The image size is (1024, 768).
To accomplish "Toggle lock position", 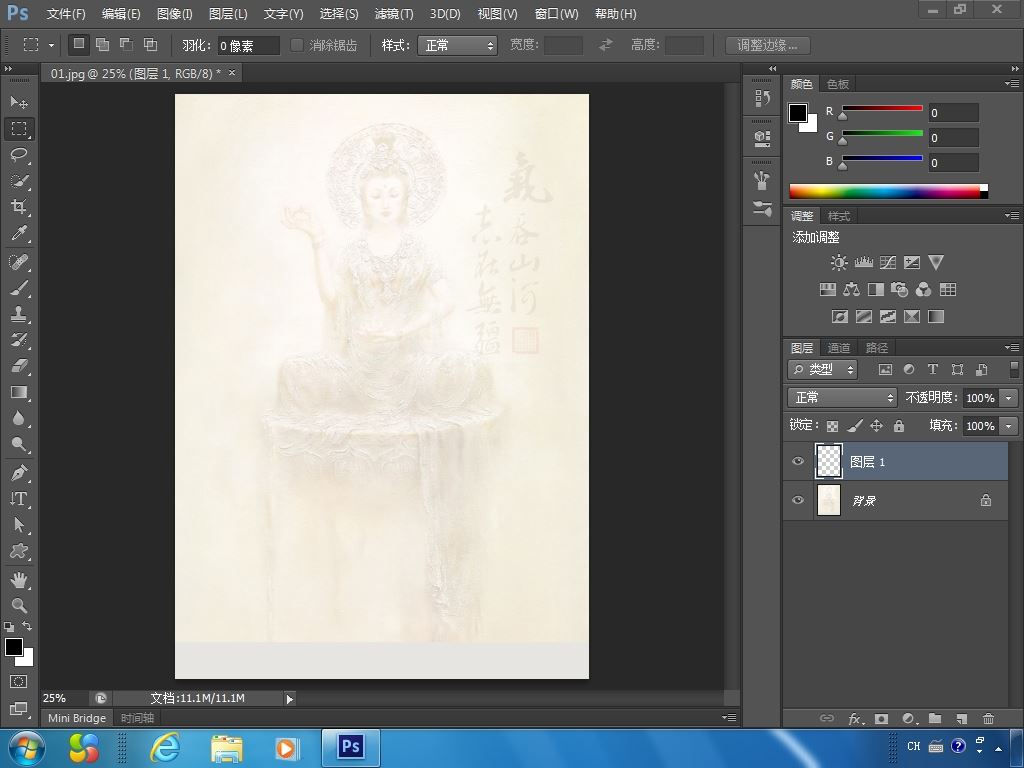I will click(x=876, y=426).
